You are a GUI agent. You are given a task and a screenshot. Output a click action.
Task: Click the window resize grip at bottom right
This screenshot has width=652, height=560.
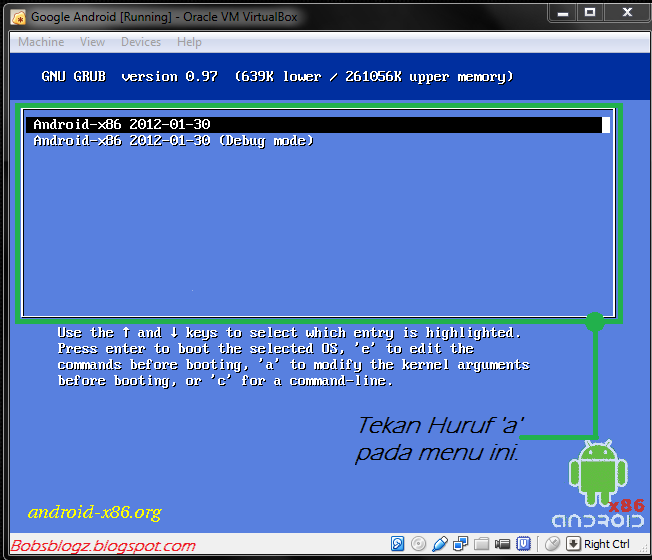click(x=644, y=549)
